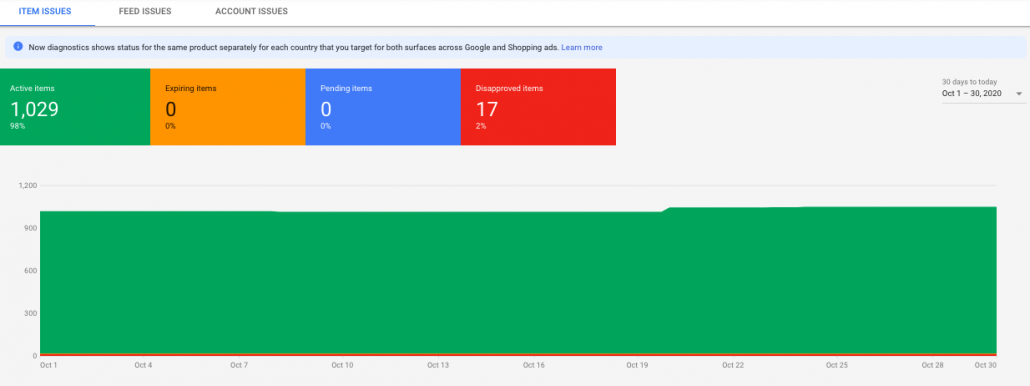The width and height of the screenshot is (1030, 386).
Task: Click the Oct 25 axis label
Action: tap(836, 365)
